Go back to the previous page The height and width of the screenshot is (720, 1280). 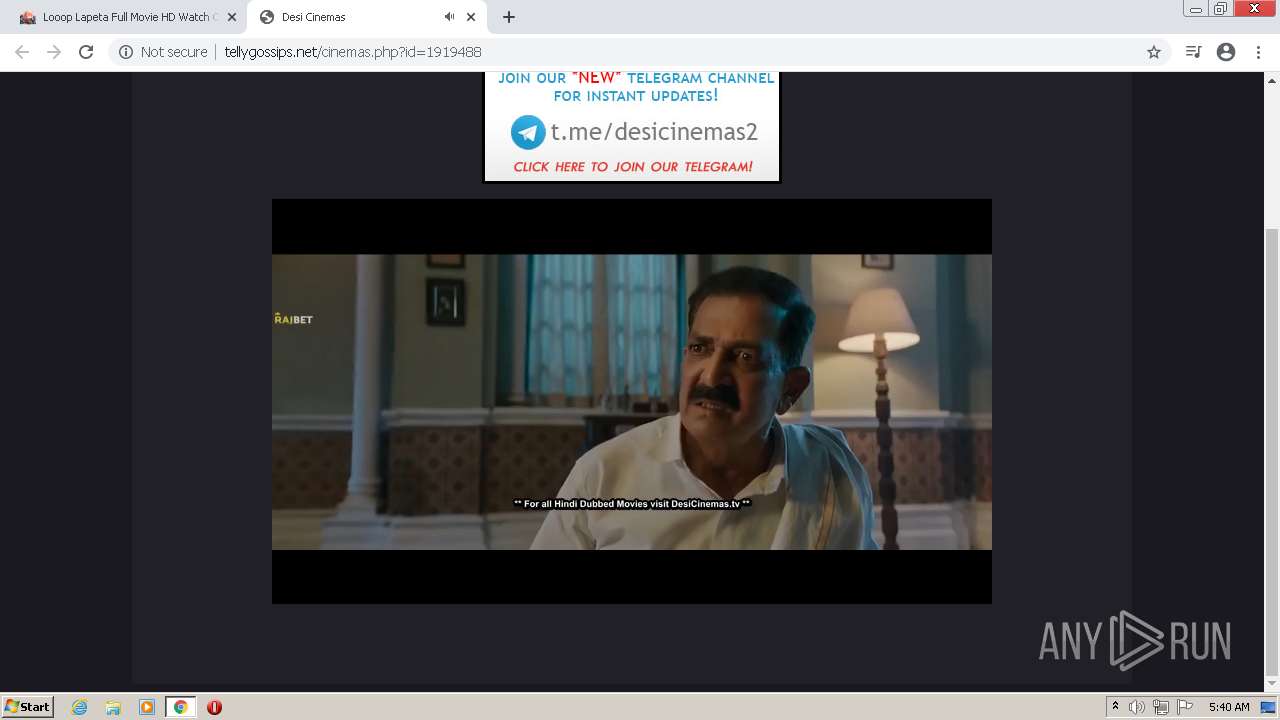point(22,52)
